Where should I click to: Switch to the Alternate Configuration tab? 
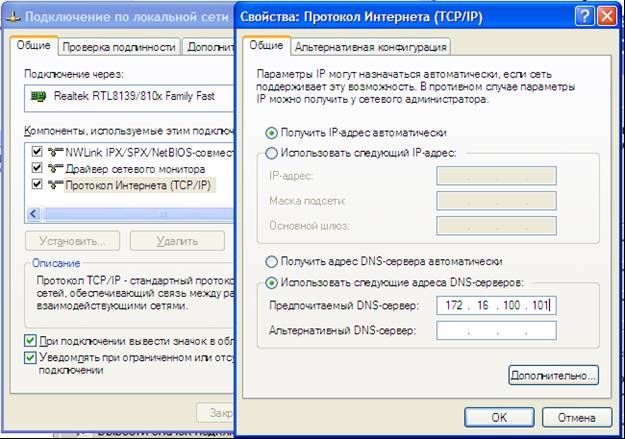pos(370,47)
